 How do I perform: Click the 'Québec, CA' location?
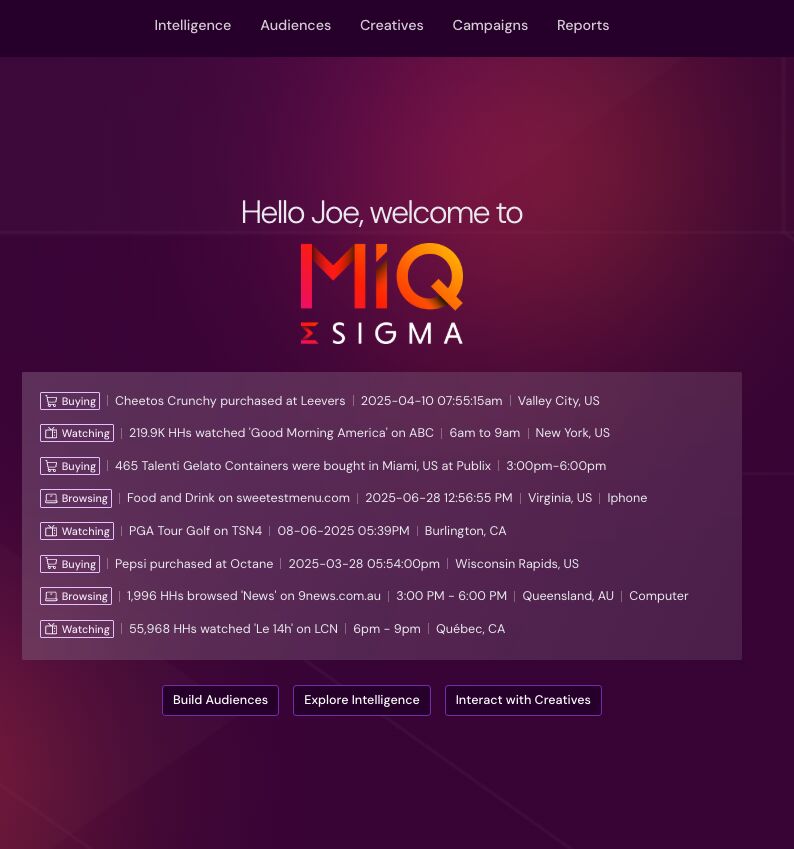pos(471,629)
